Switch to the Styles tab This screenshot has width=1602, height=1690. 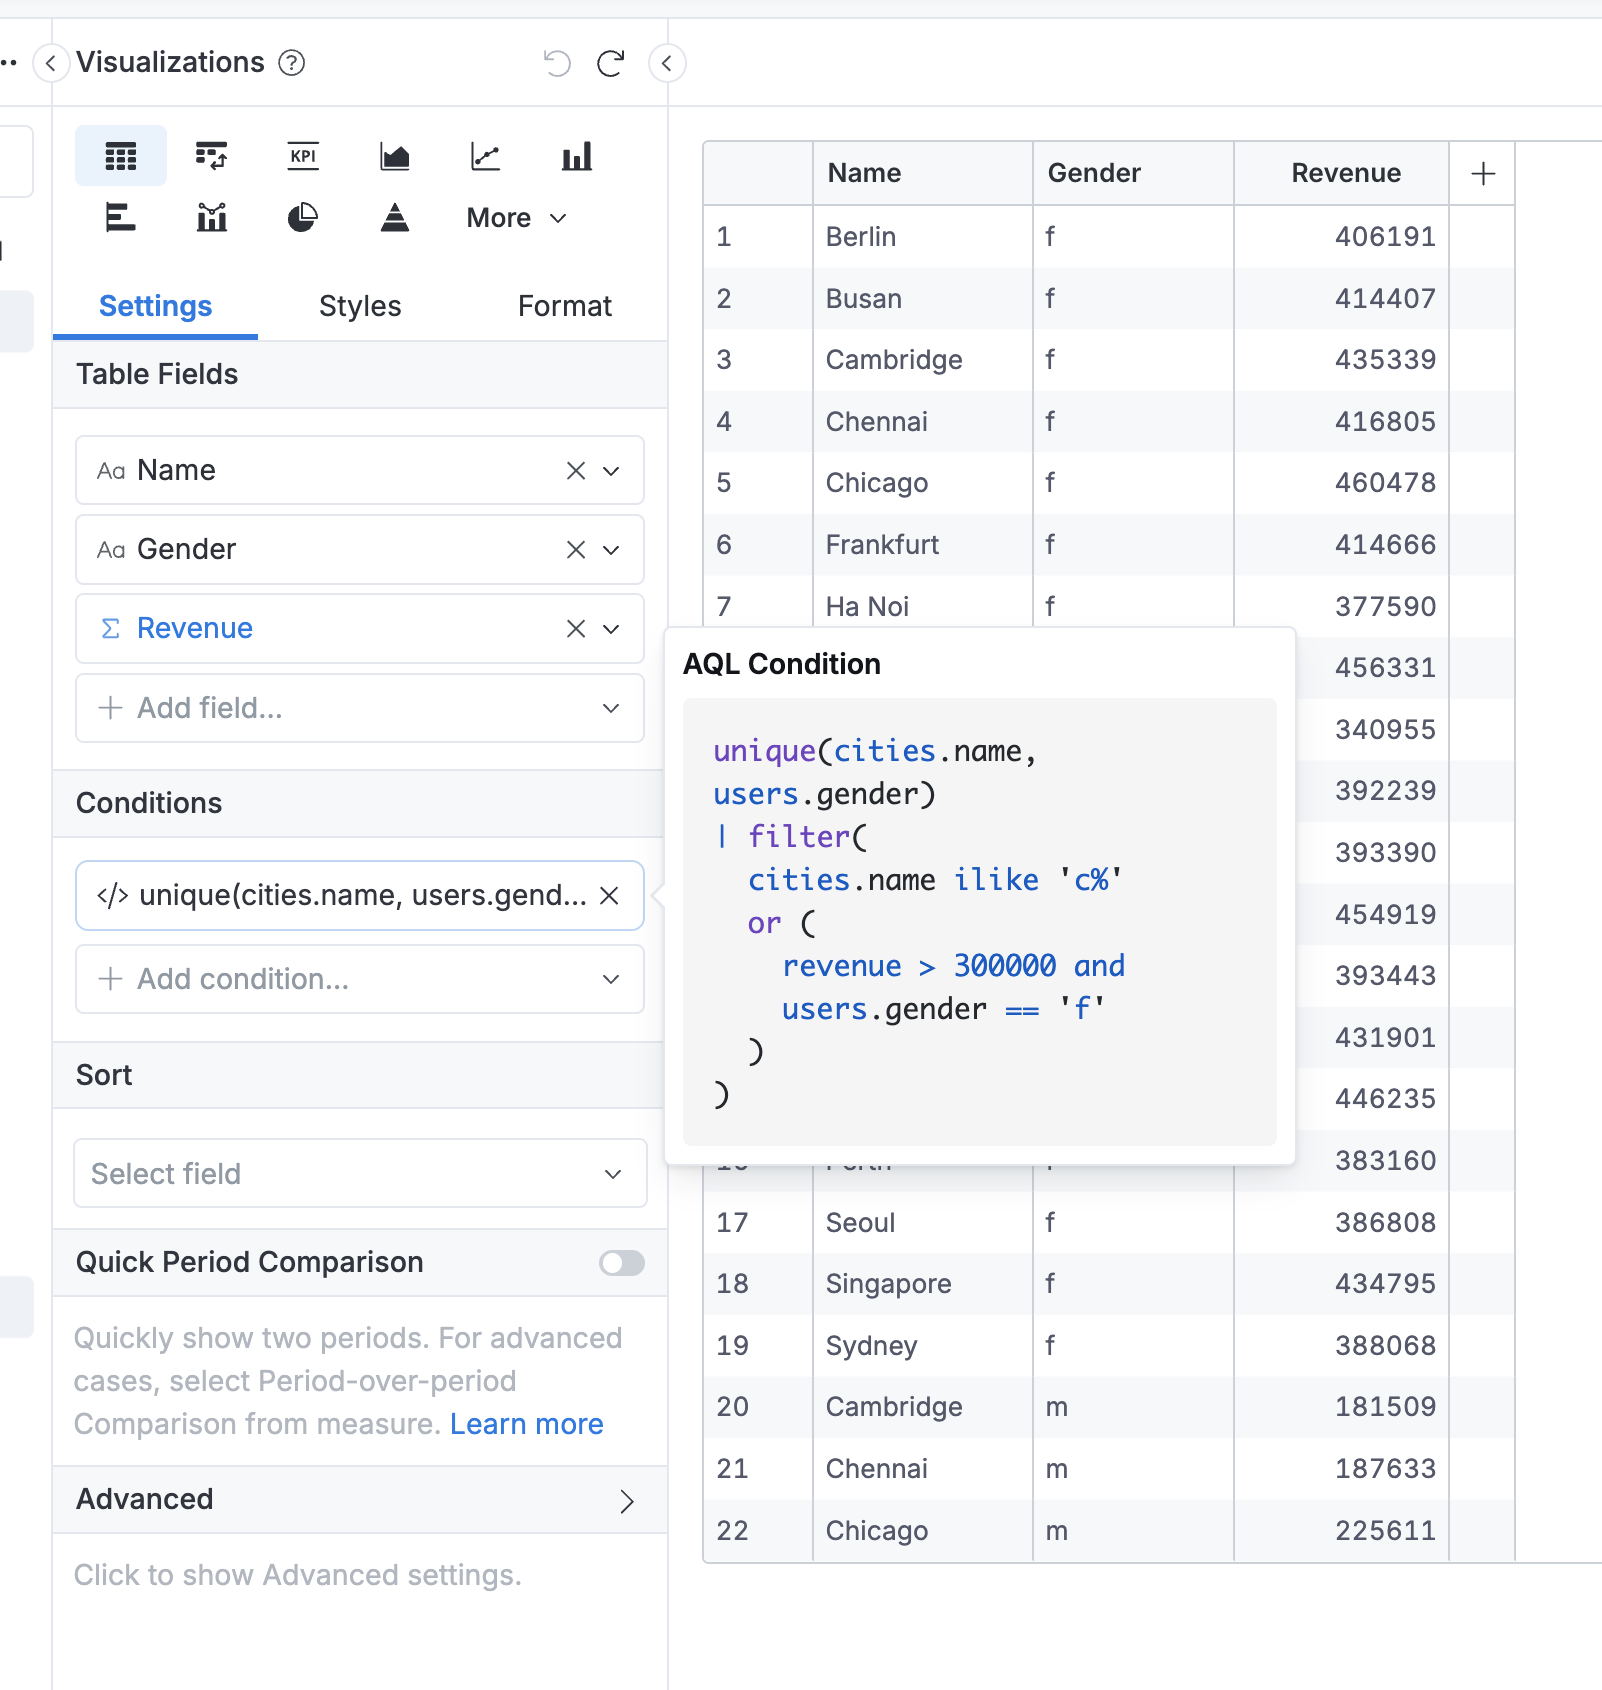[360, 306]
